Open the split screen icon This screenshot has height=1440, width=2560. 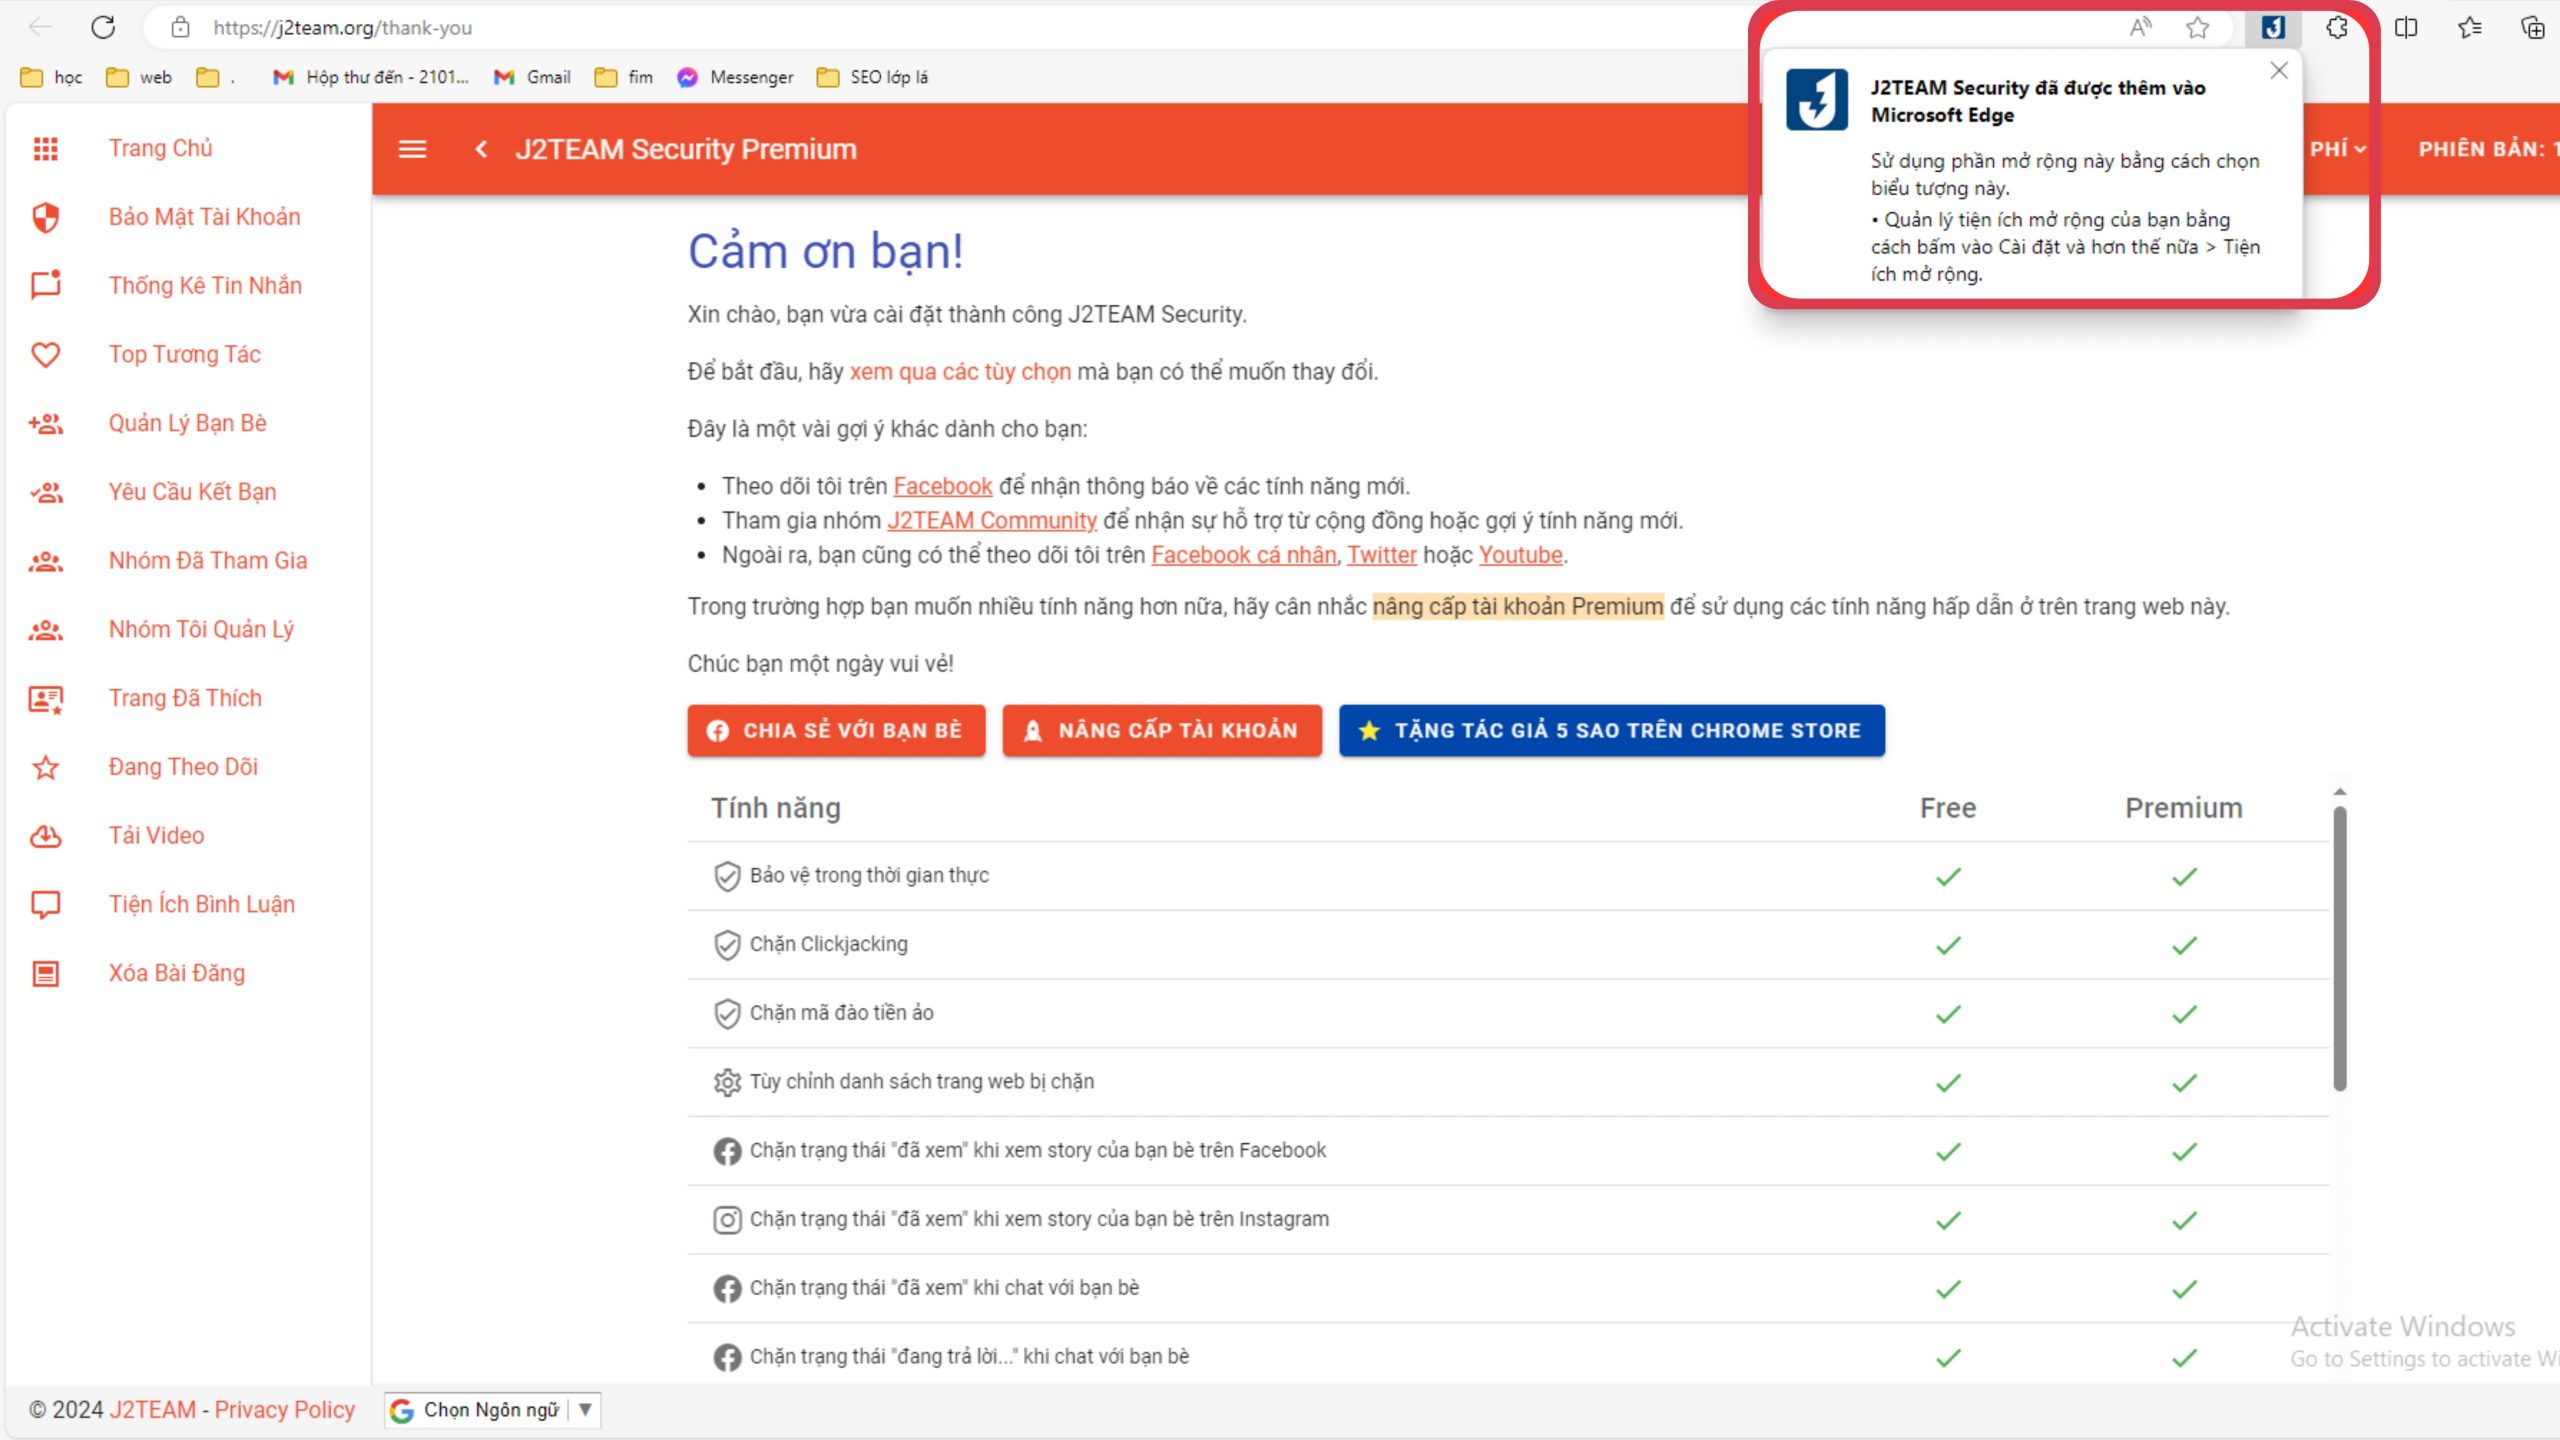[x=2406, y=27]
